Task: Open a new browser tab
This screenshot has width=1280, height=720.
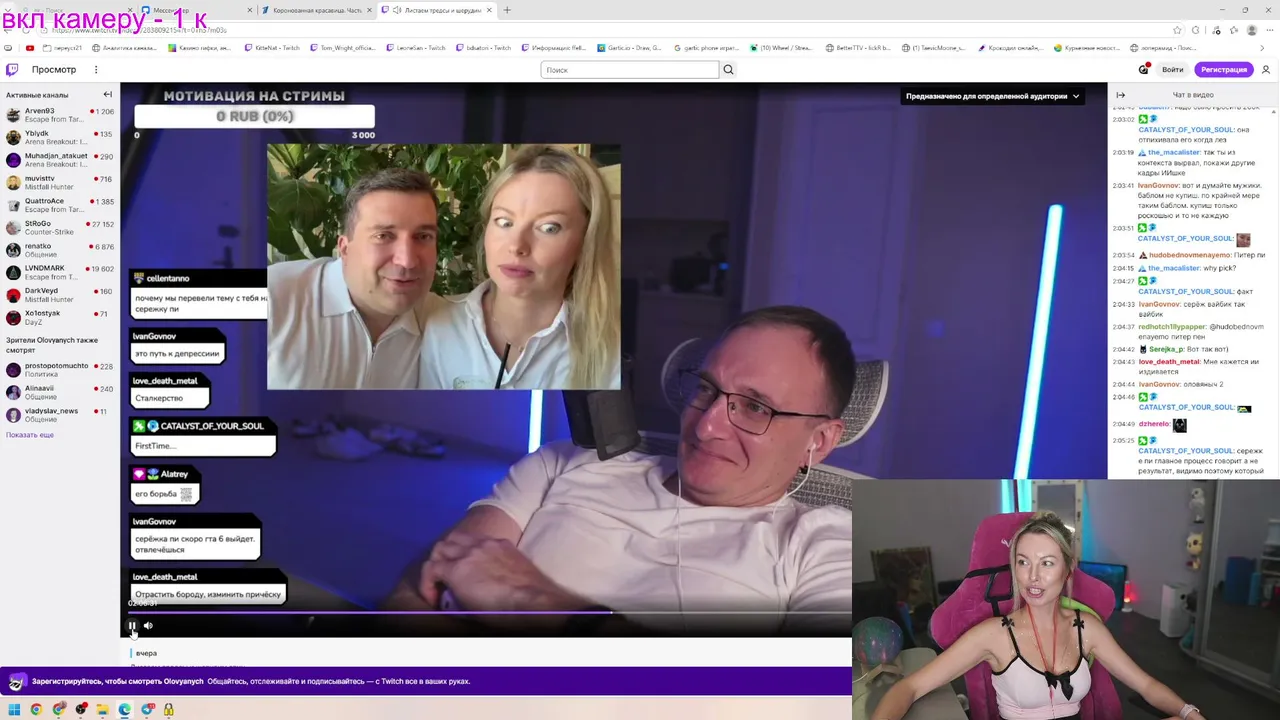Action: click(x=507, y=10)
